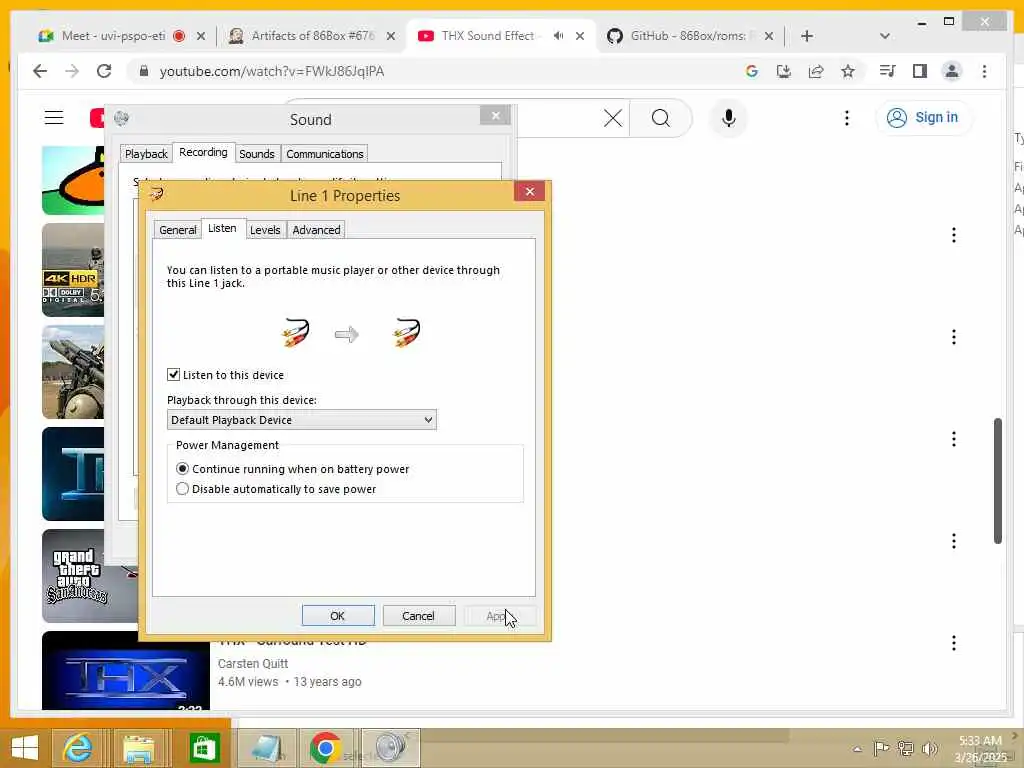Start voice search with the microphone icon
Viewport: 1024px width, 768px height.
point(729,118)
